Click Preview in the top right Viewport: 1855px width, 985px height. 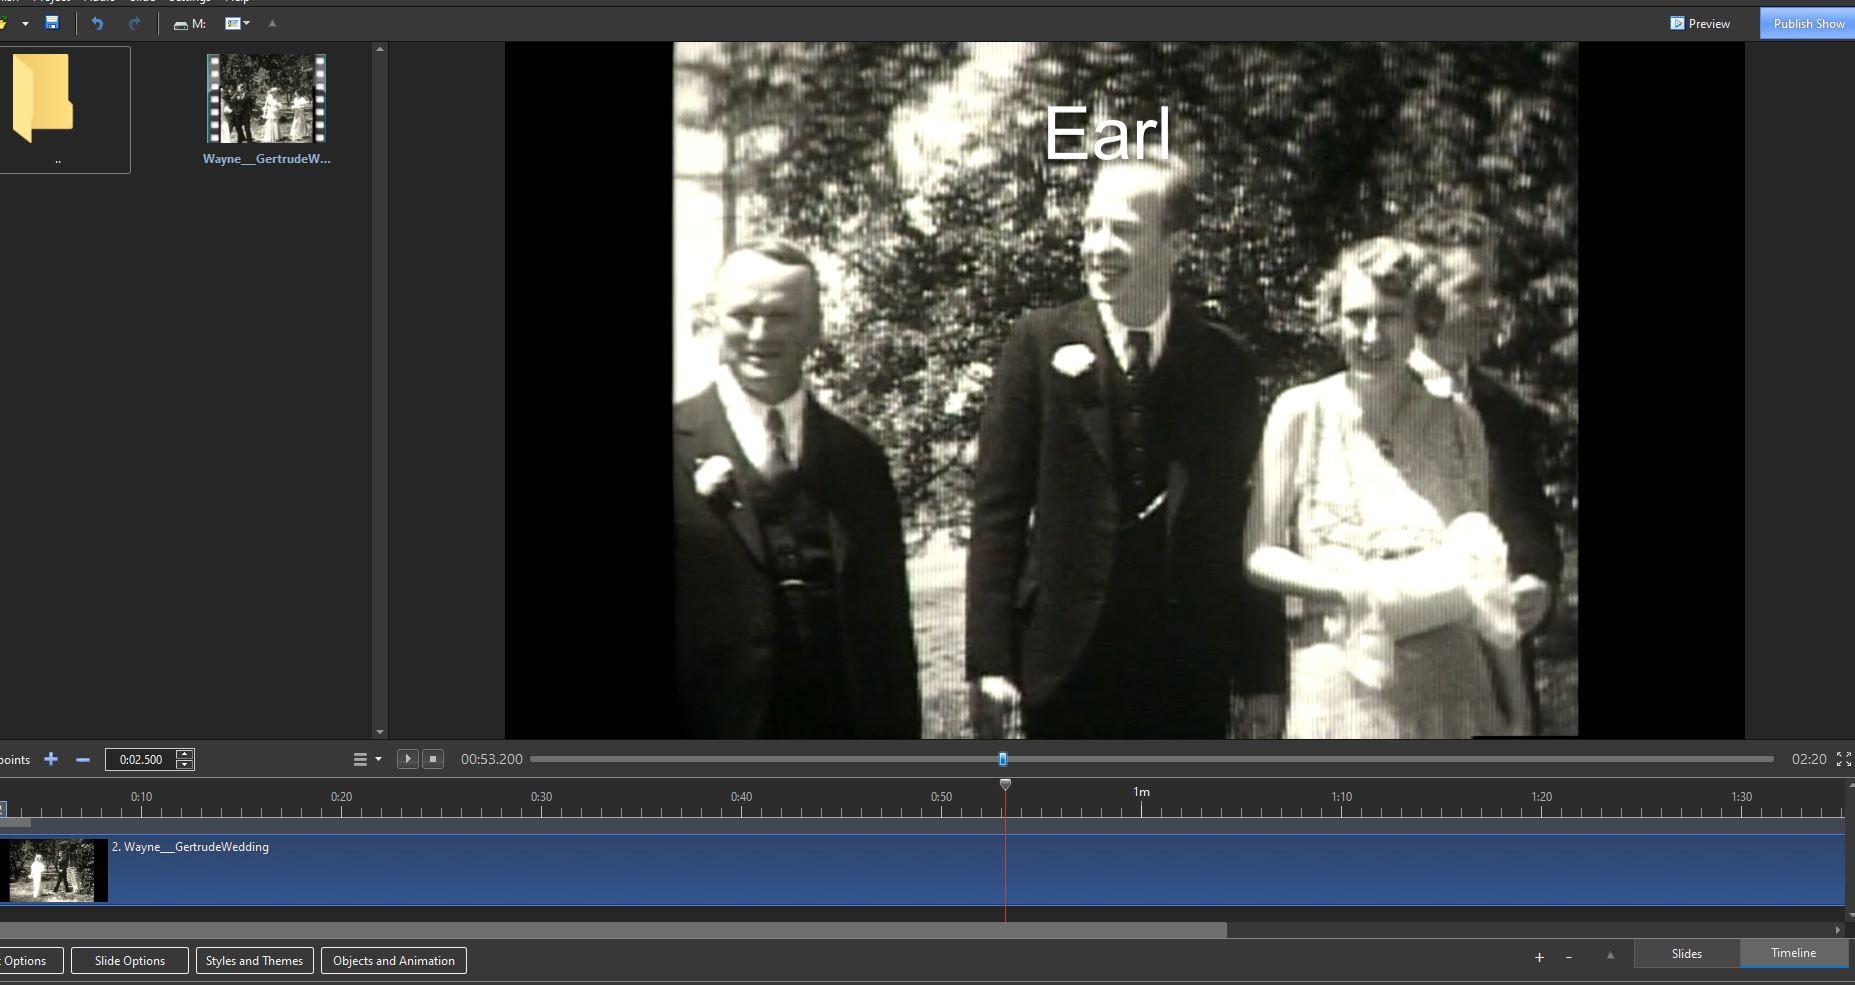coord(1700,23)
